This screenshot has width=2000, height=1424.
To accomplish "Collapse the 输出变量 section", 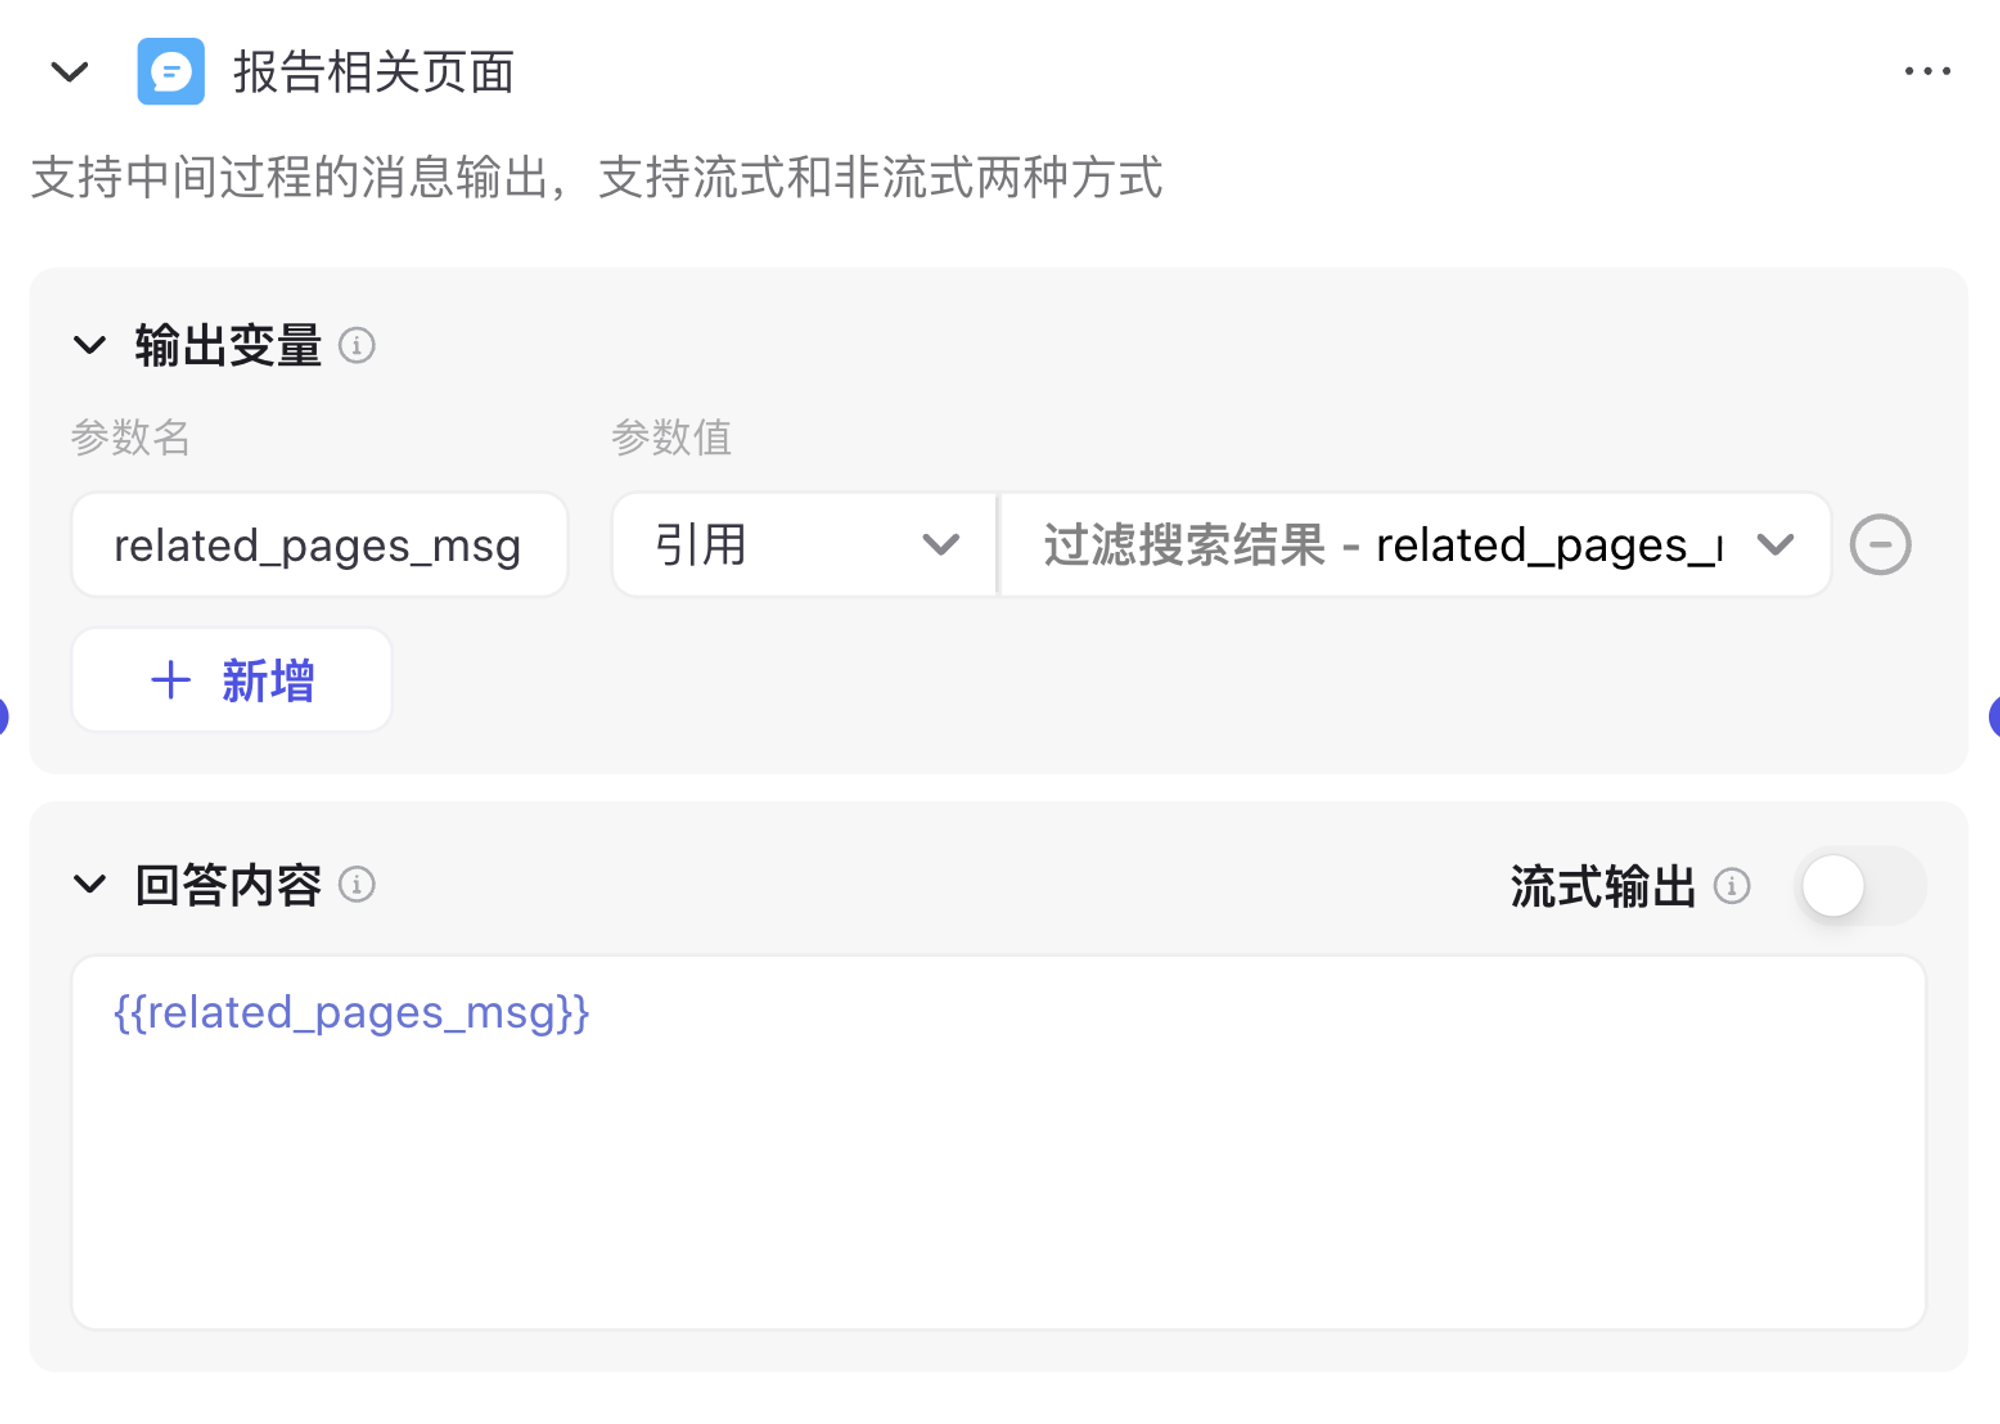I will point(90,345).
